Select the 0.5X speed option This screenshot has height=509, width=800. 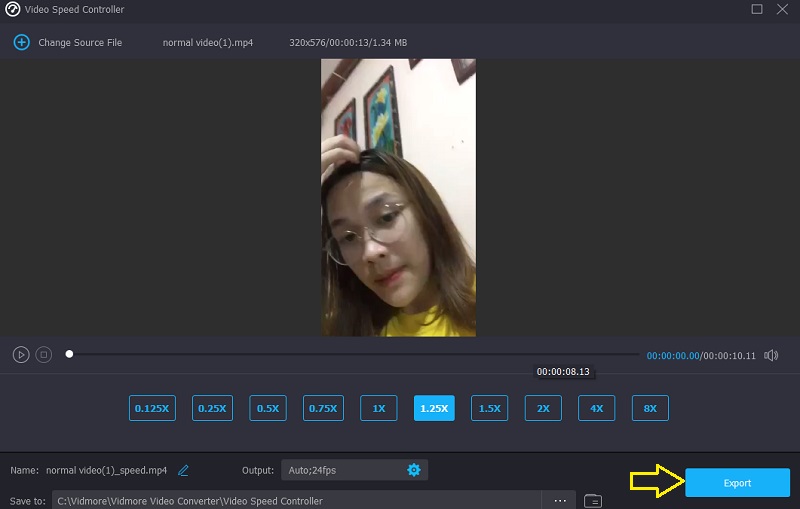click(268, 408)
